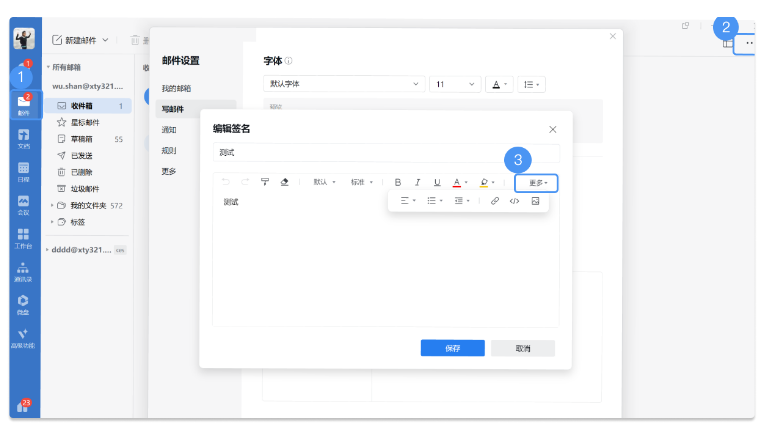Click the signature name input field
Screen dimensions: 768x447
(385, 153)
